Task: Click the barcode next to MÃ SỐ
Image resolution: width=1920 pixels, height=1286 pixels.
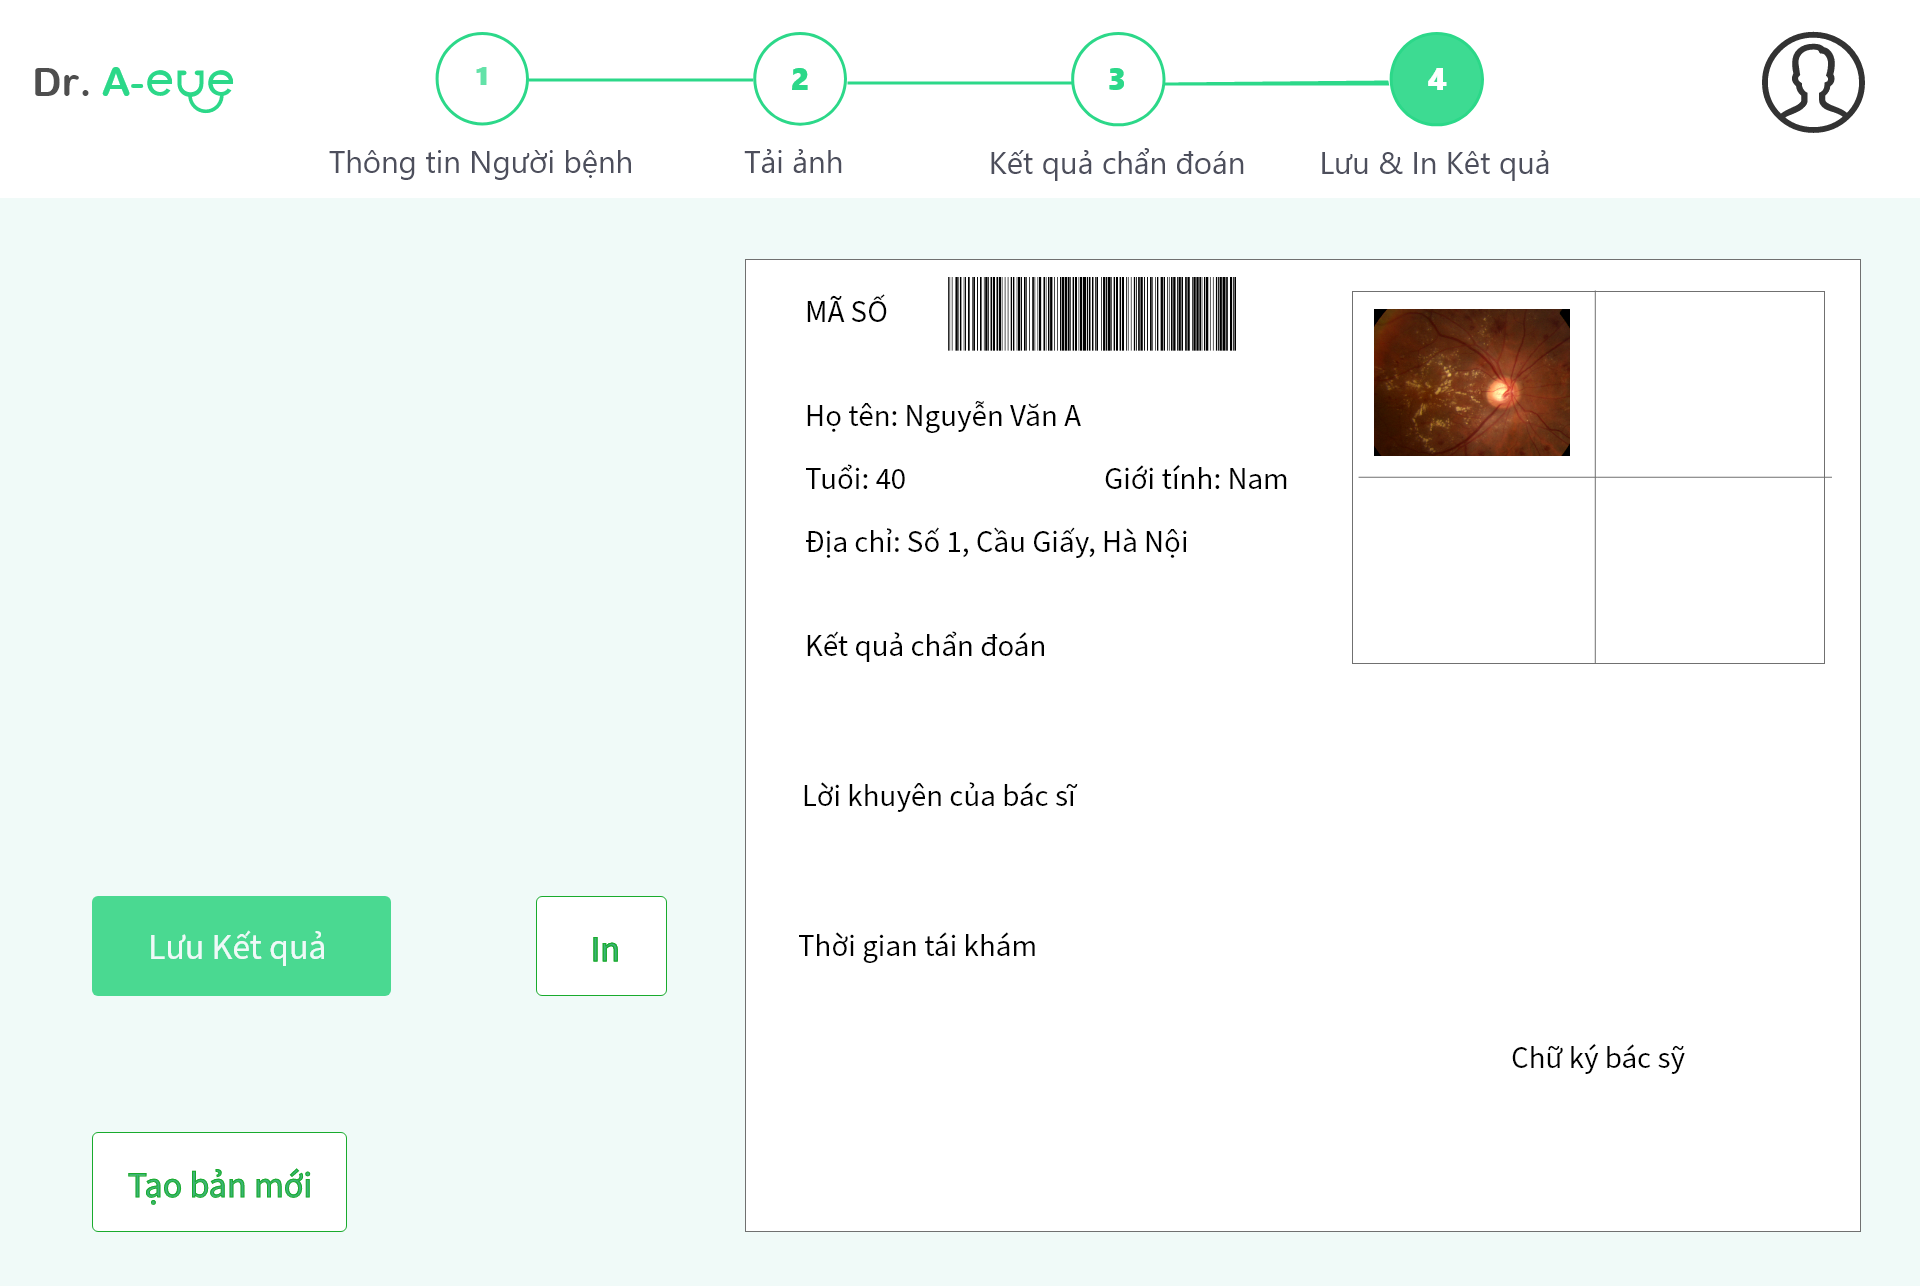Action: click(x=1091, y=314)
